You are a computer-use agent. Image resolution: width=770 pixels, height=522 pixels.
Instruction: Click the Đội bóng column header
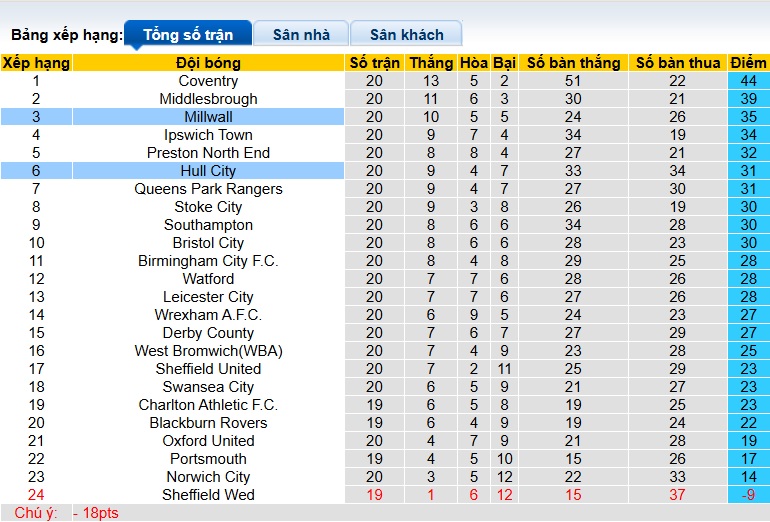pyautogui.click(x=208, y=63)
